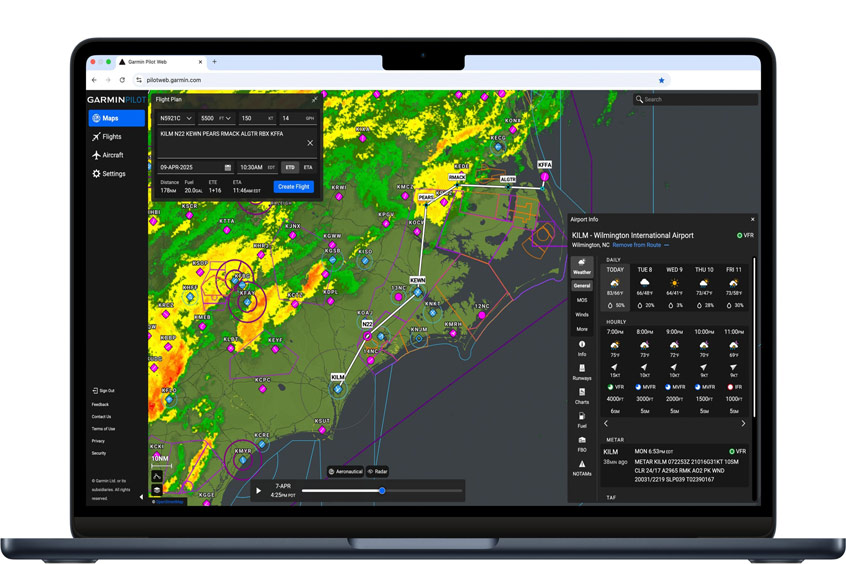Switch time mode to ETA
This screenshot has width=846, height=564.
click(x=308, y=168)
